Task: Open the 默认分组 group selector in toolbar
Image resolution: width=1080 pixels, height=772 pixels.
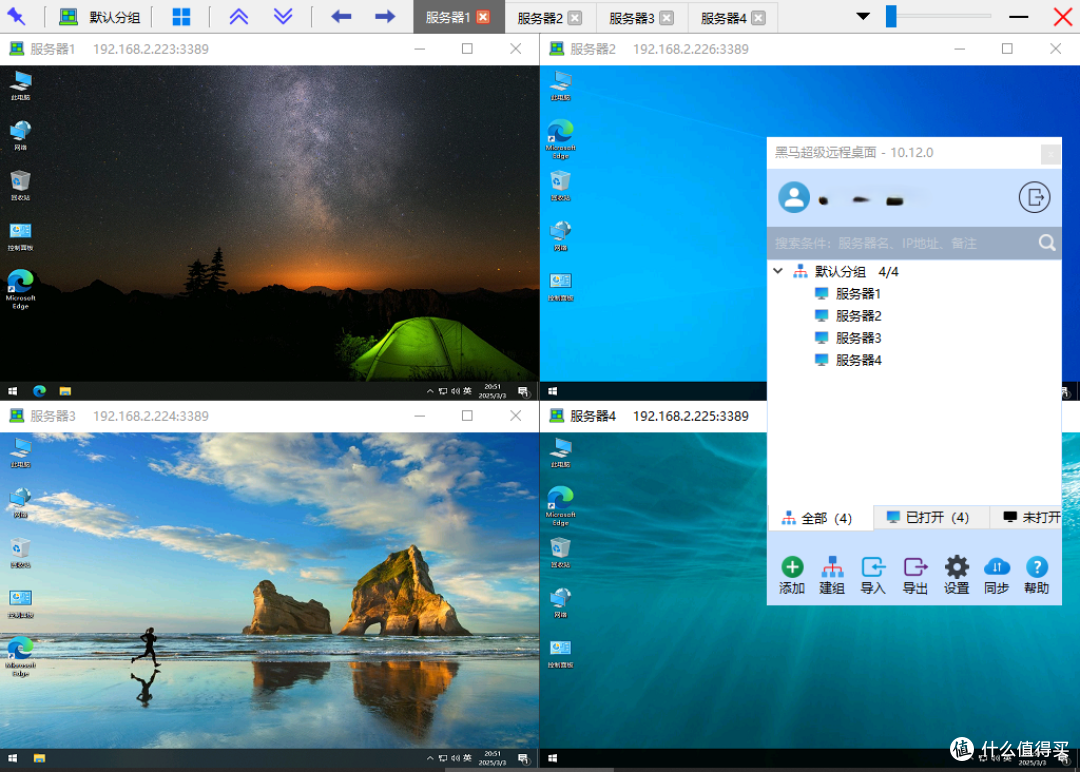Action: point(100,17)
